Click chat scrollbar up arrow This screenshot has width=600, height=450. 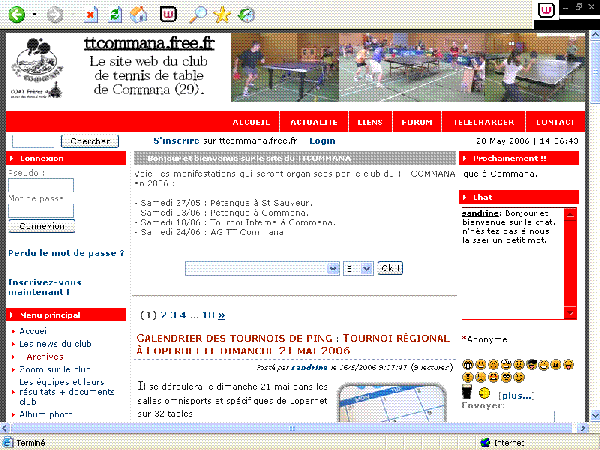[570, 215]
